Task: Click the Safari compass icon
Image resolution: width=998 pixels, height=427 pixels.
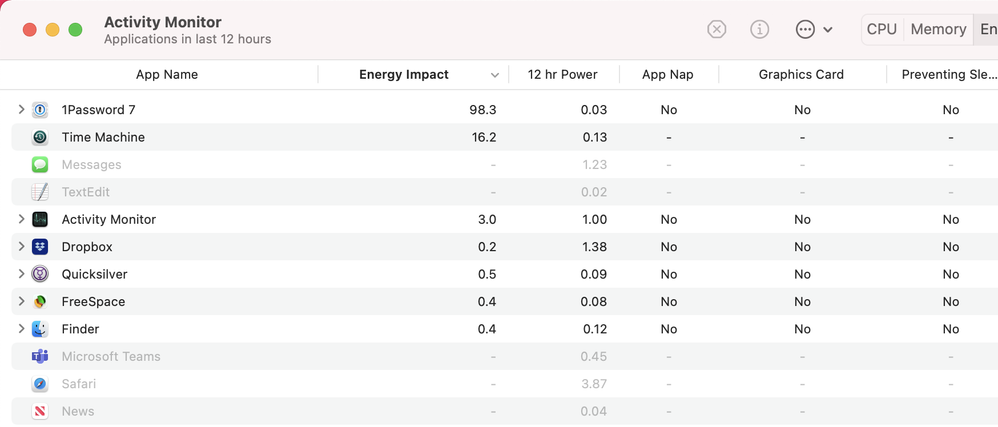Action: pos(40,384)
